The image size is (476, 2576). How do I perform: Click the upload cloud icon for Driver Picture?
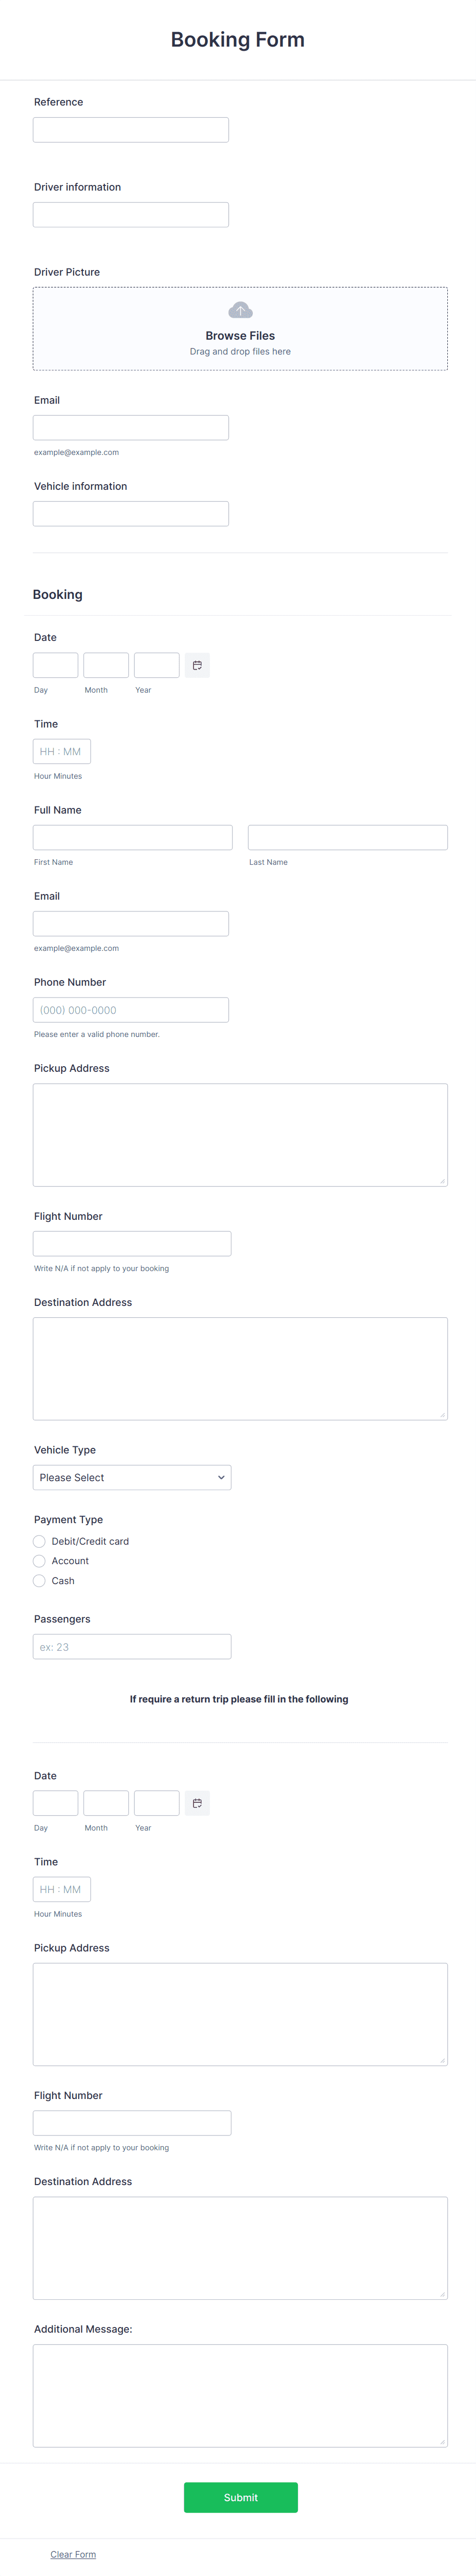point(240,310)
